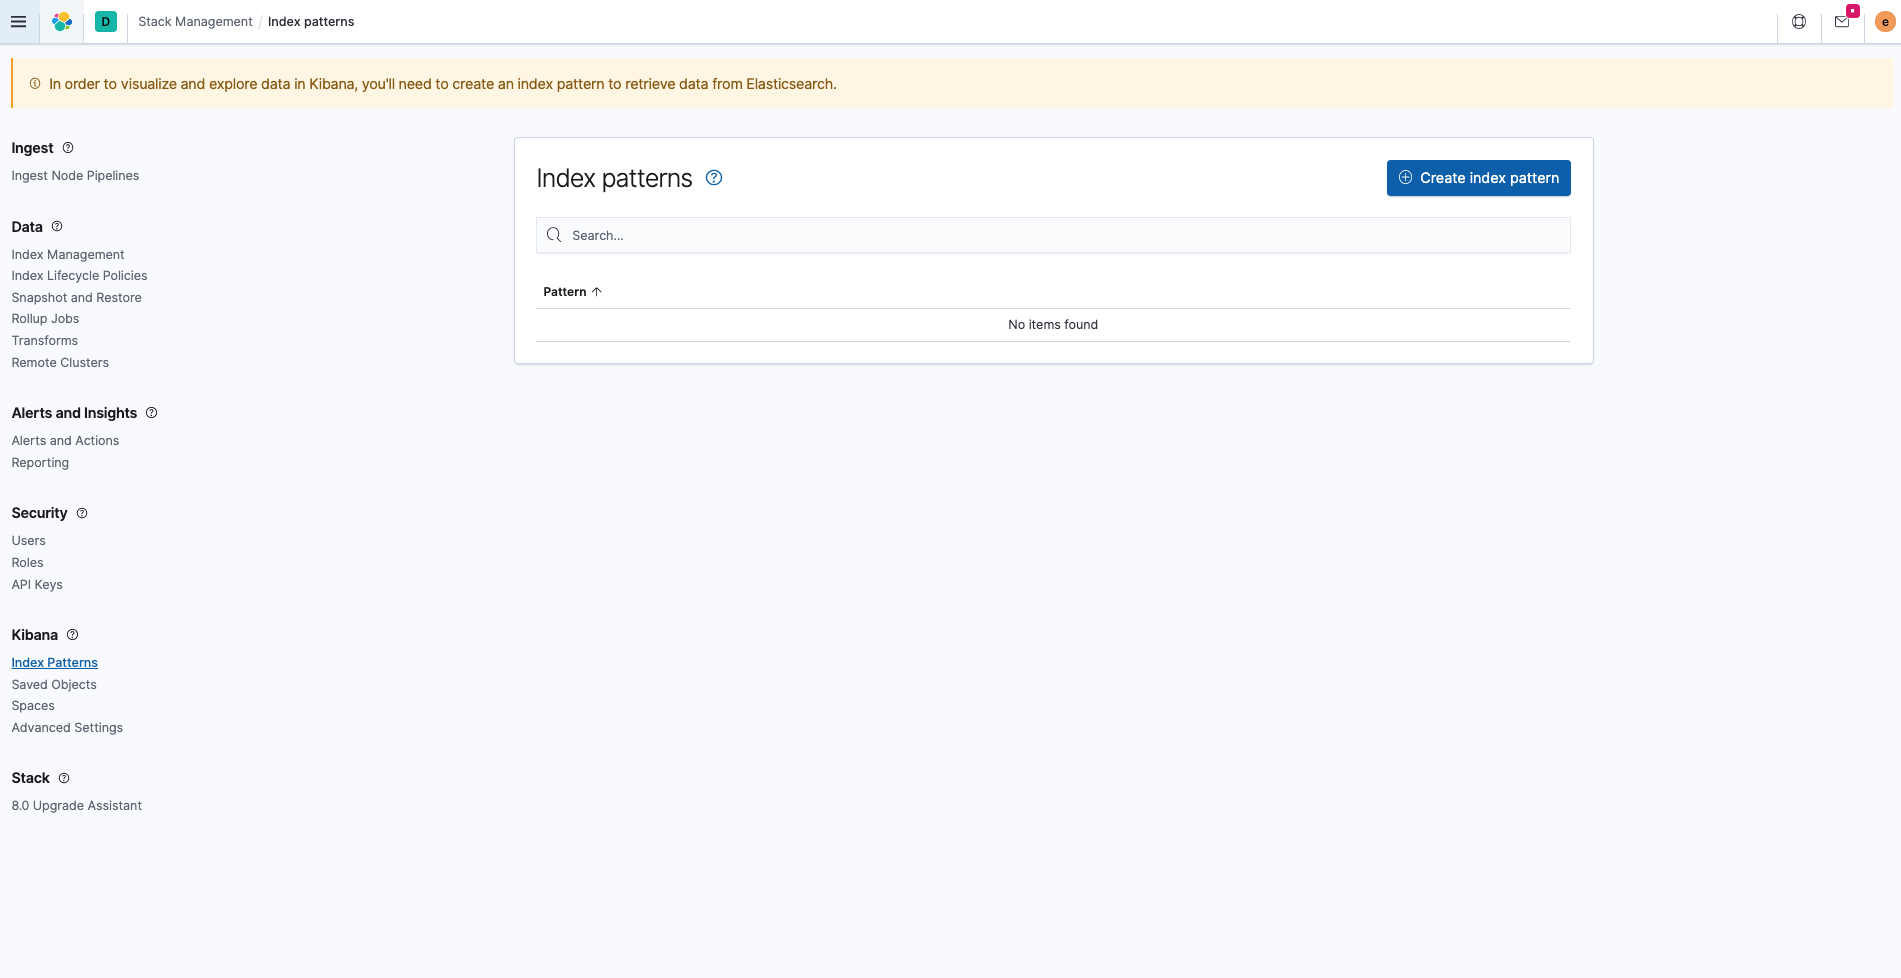Open the Users security page
The image size is (1901, 978).
pos(28,541)
